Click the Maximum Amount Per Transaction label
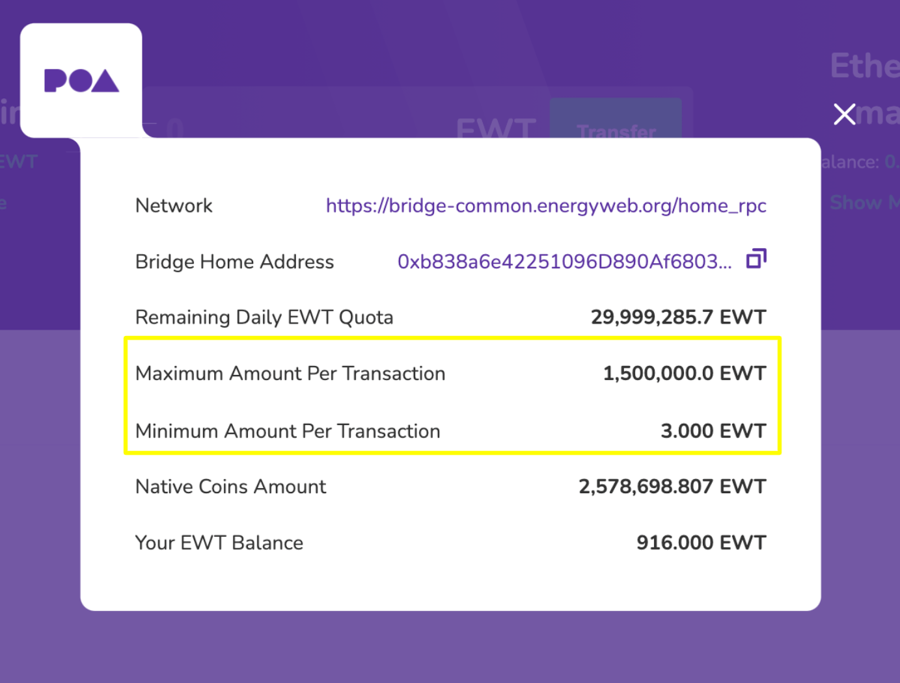The height and width of the screenshot is (683, 900). pos(290,374)
